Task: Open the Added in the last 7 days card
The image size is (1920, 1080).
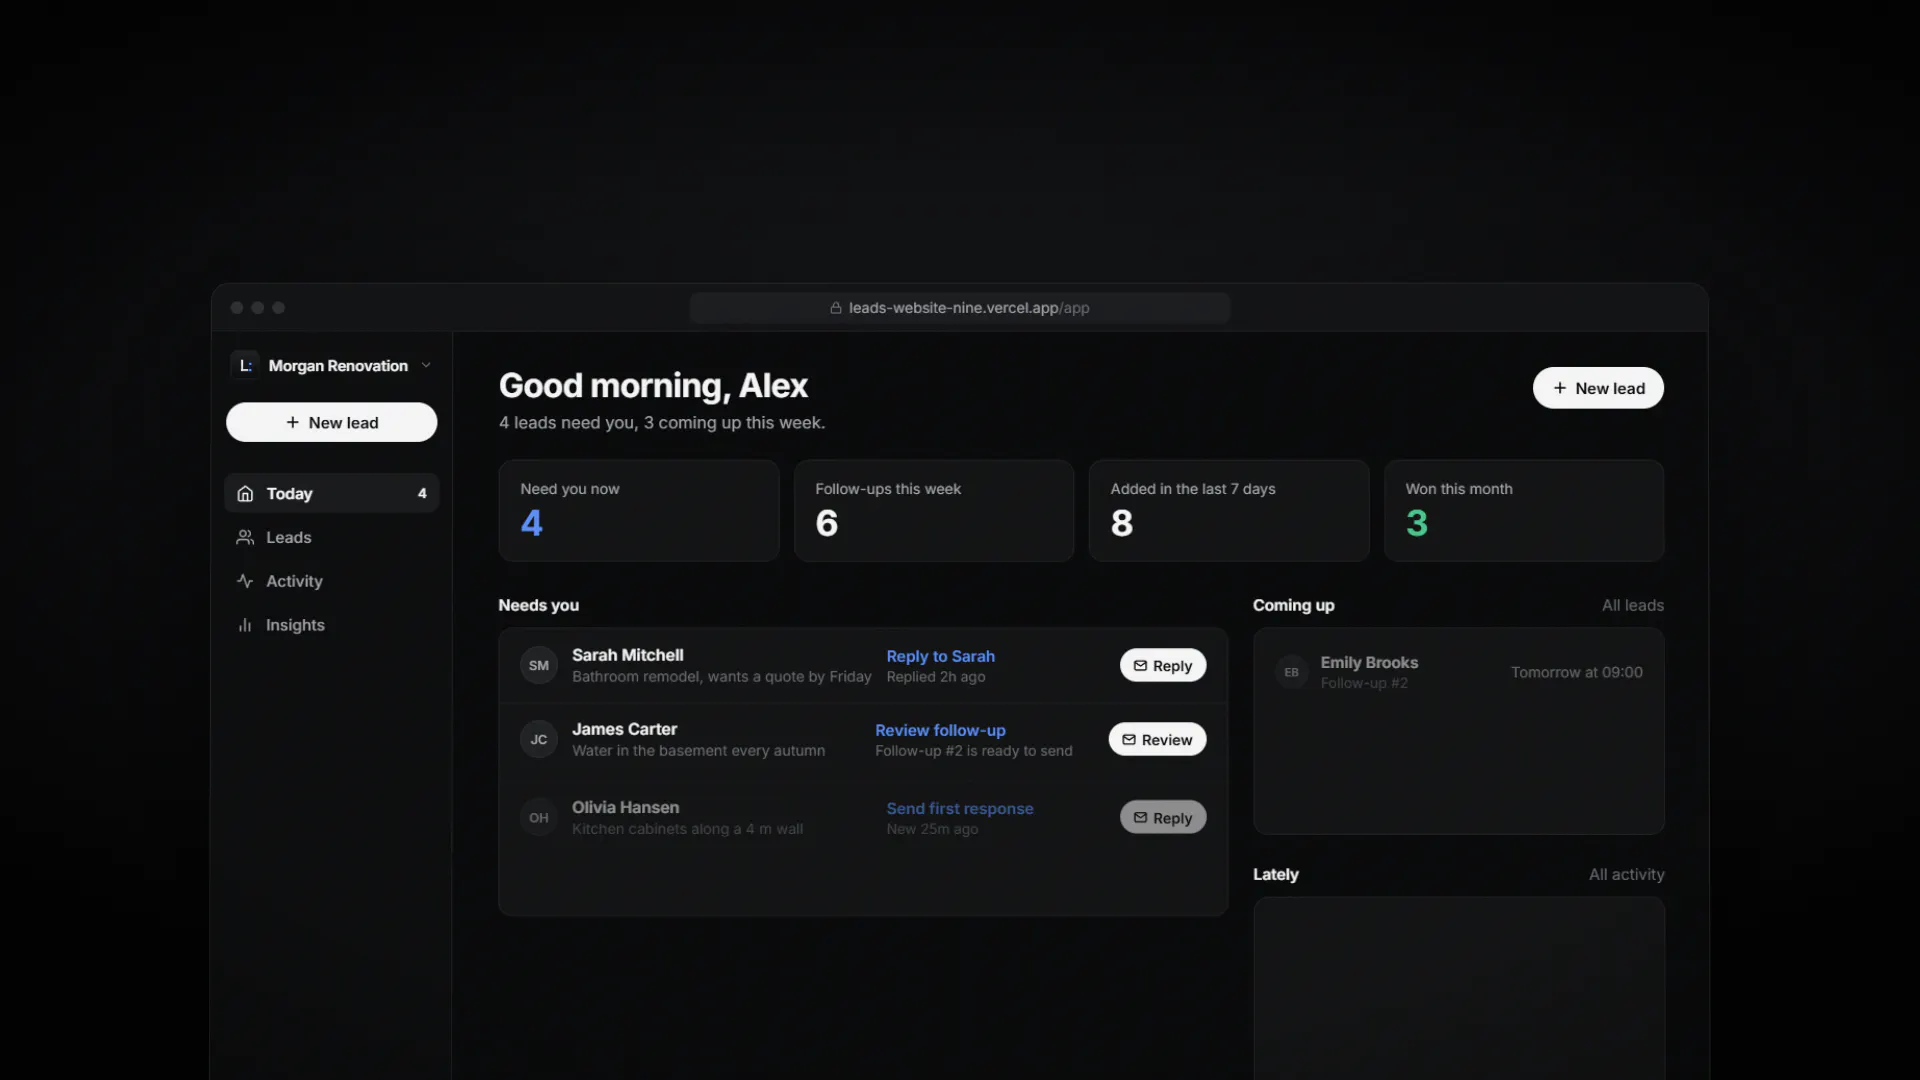Action: [1229, 511]
